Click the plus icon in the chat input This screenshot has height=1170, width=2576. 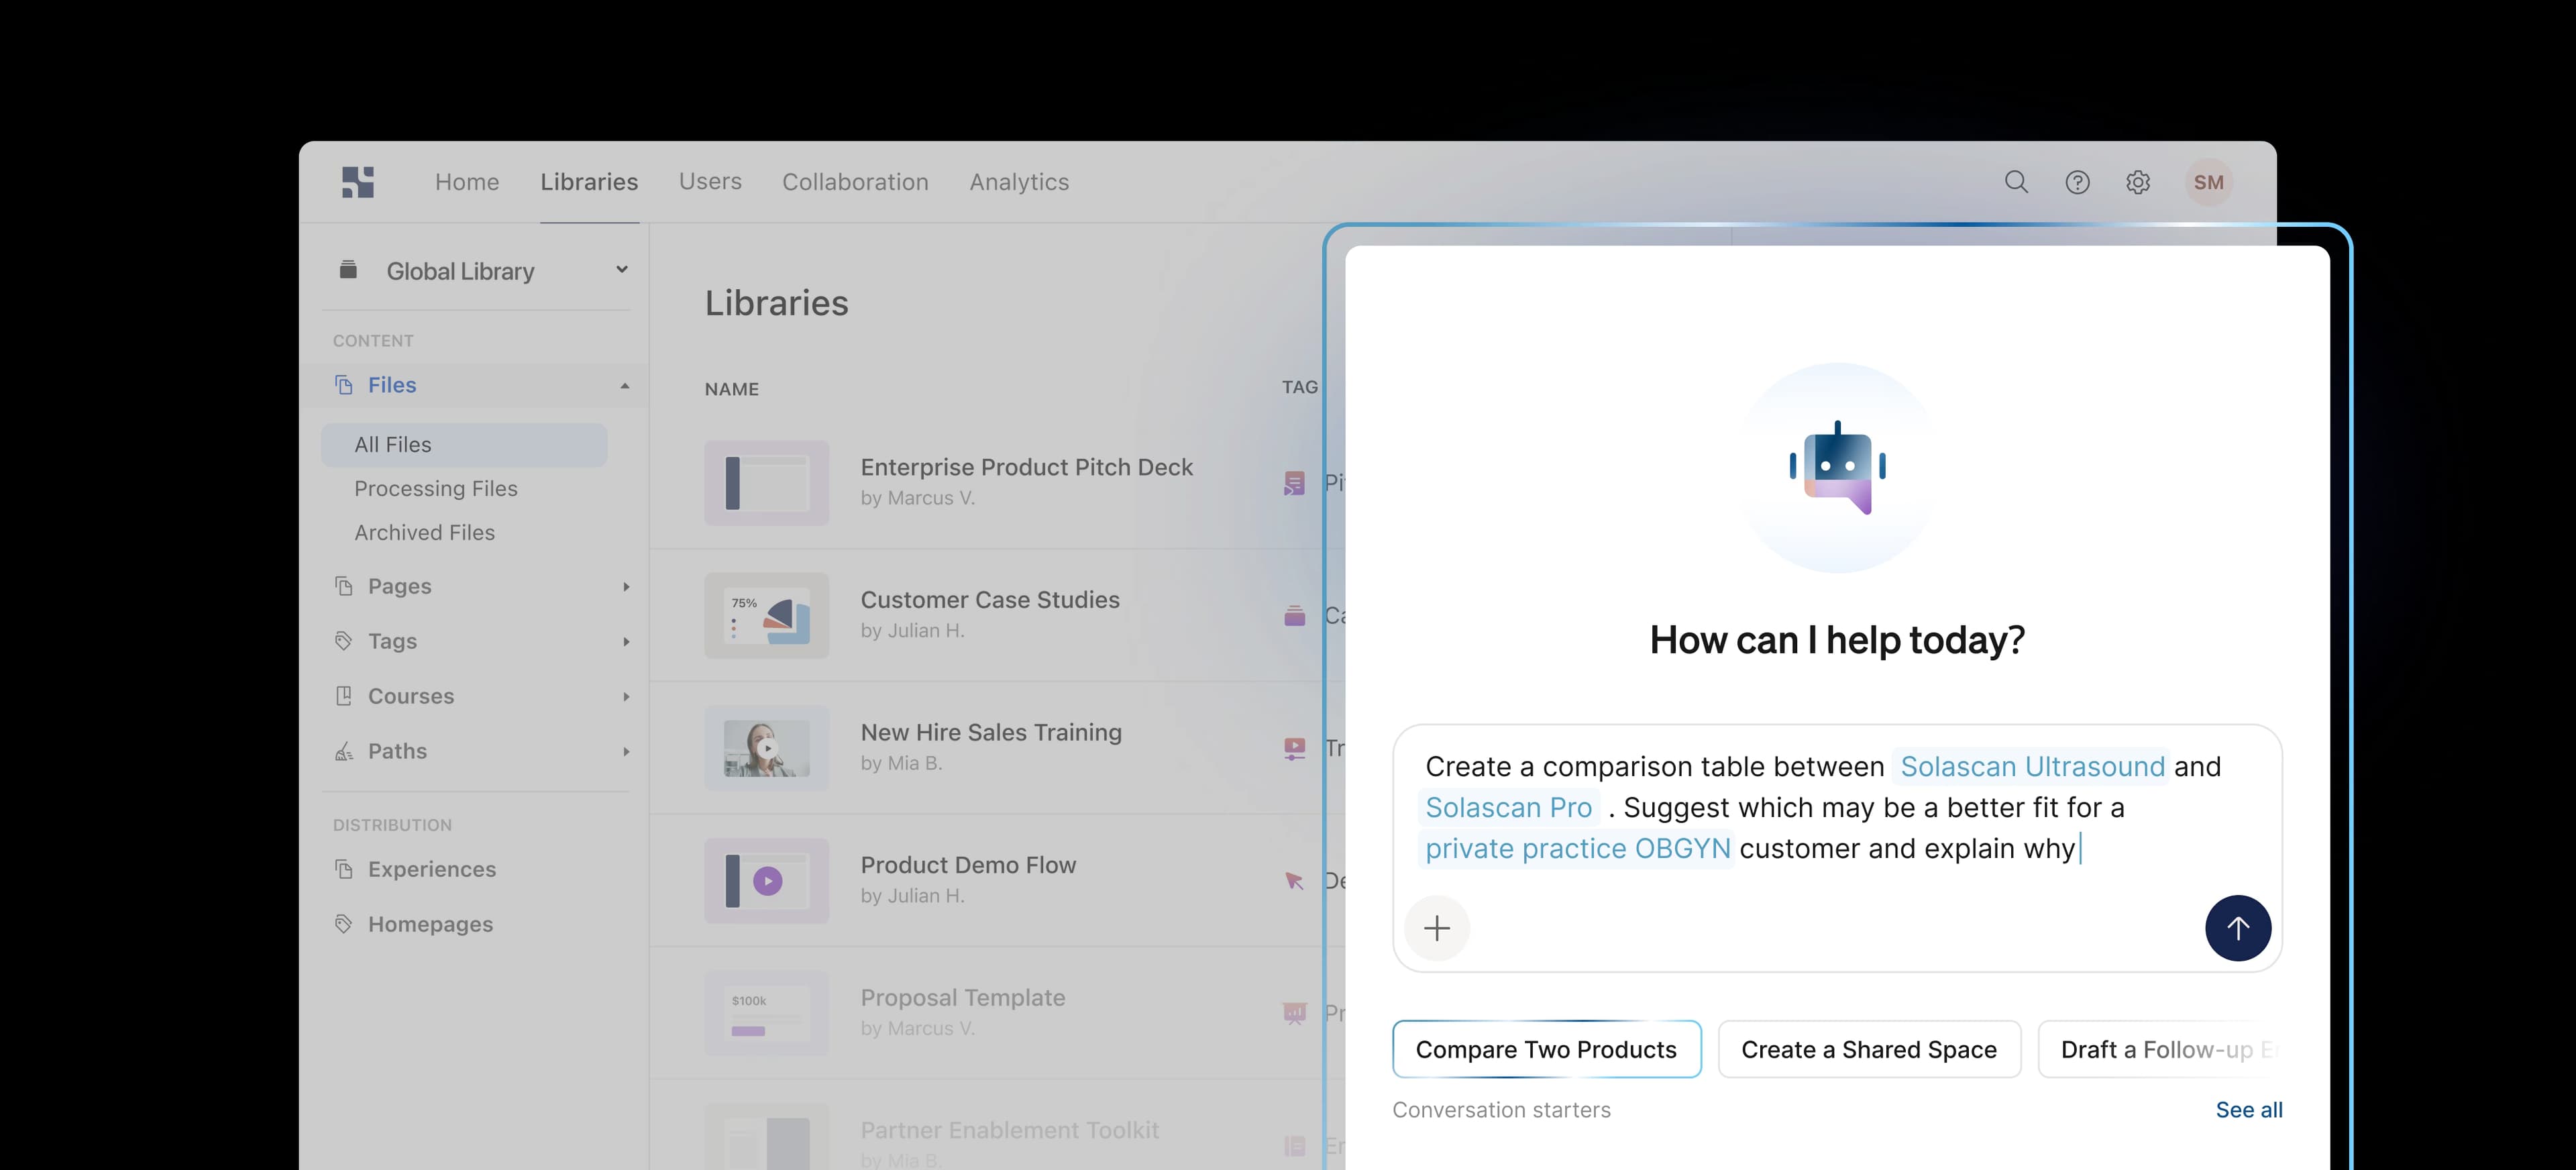point(1437,928)
